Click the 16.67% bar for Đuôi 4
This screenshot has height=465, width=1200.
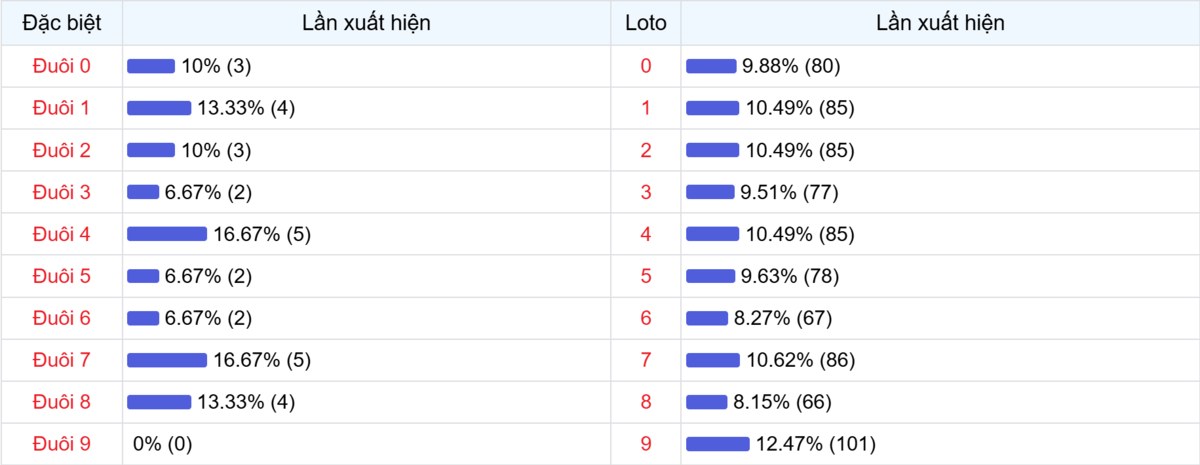[x=166, y=234]
